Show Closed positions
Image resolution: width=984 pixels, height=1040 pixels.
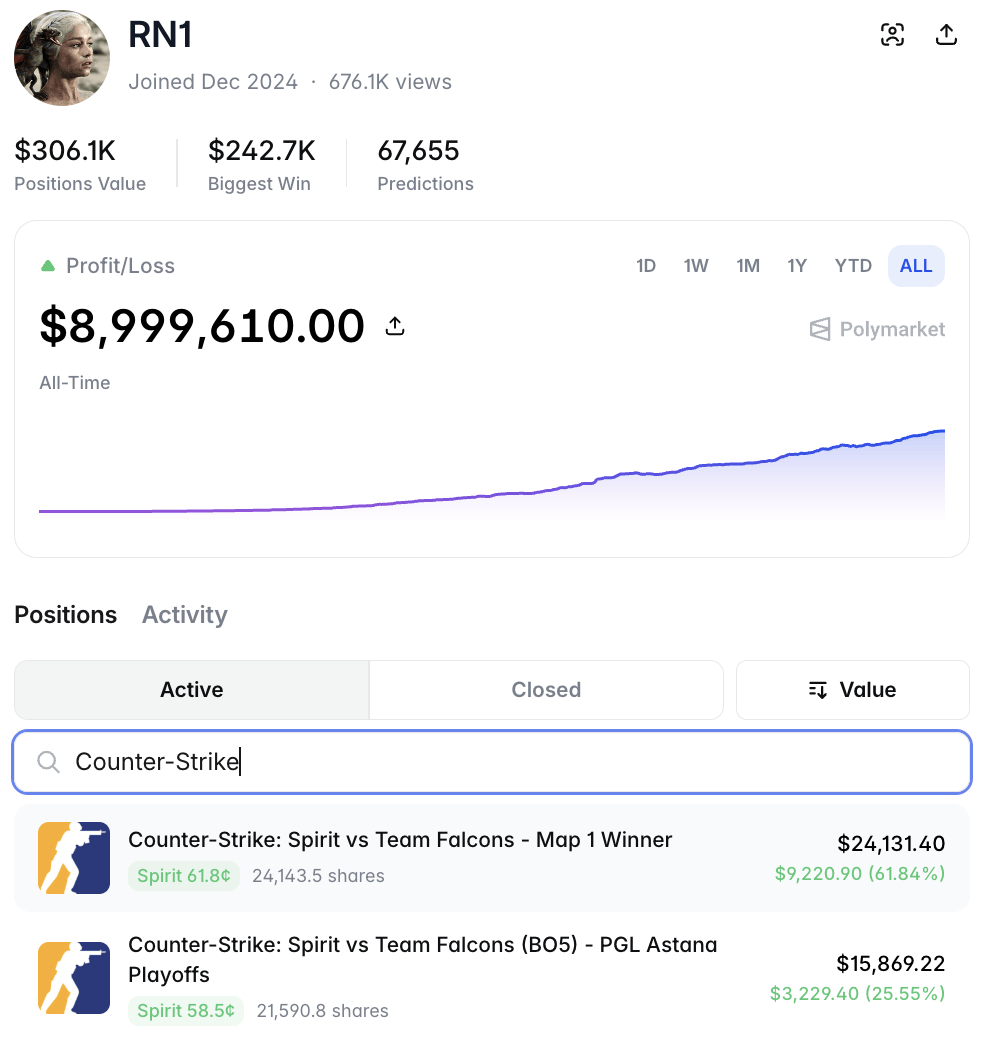[546, 690]
